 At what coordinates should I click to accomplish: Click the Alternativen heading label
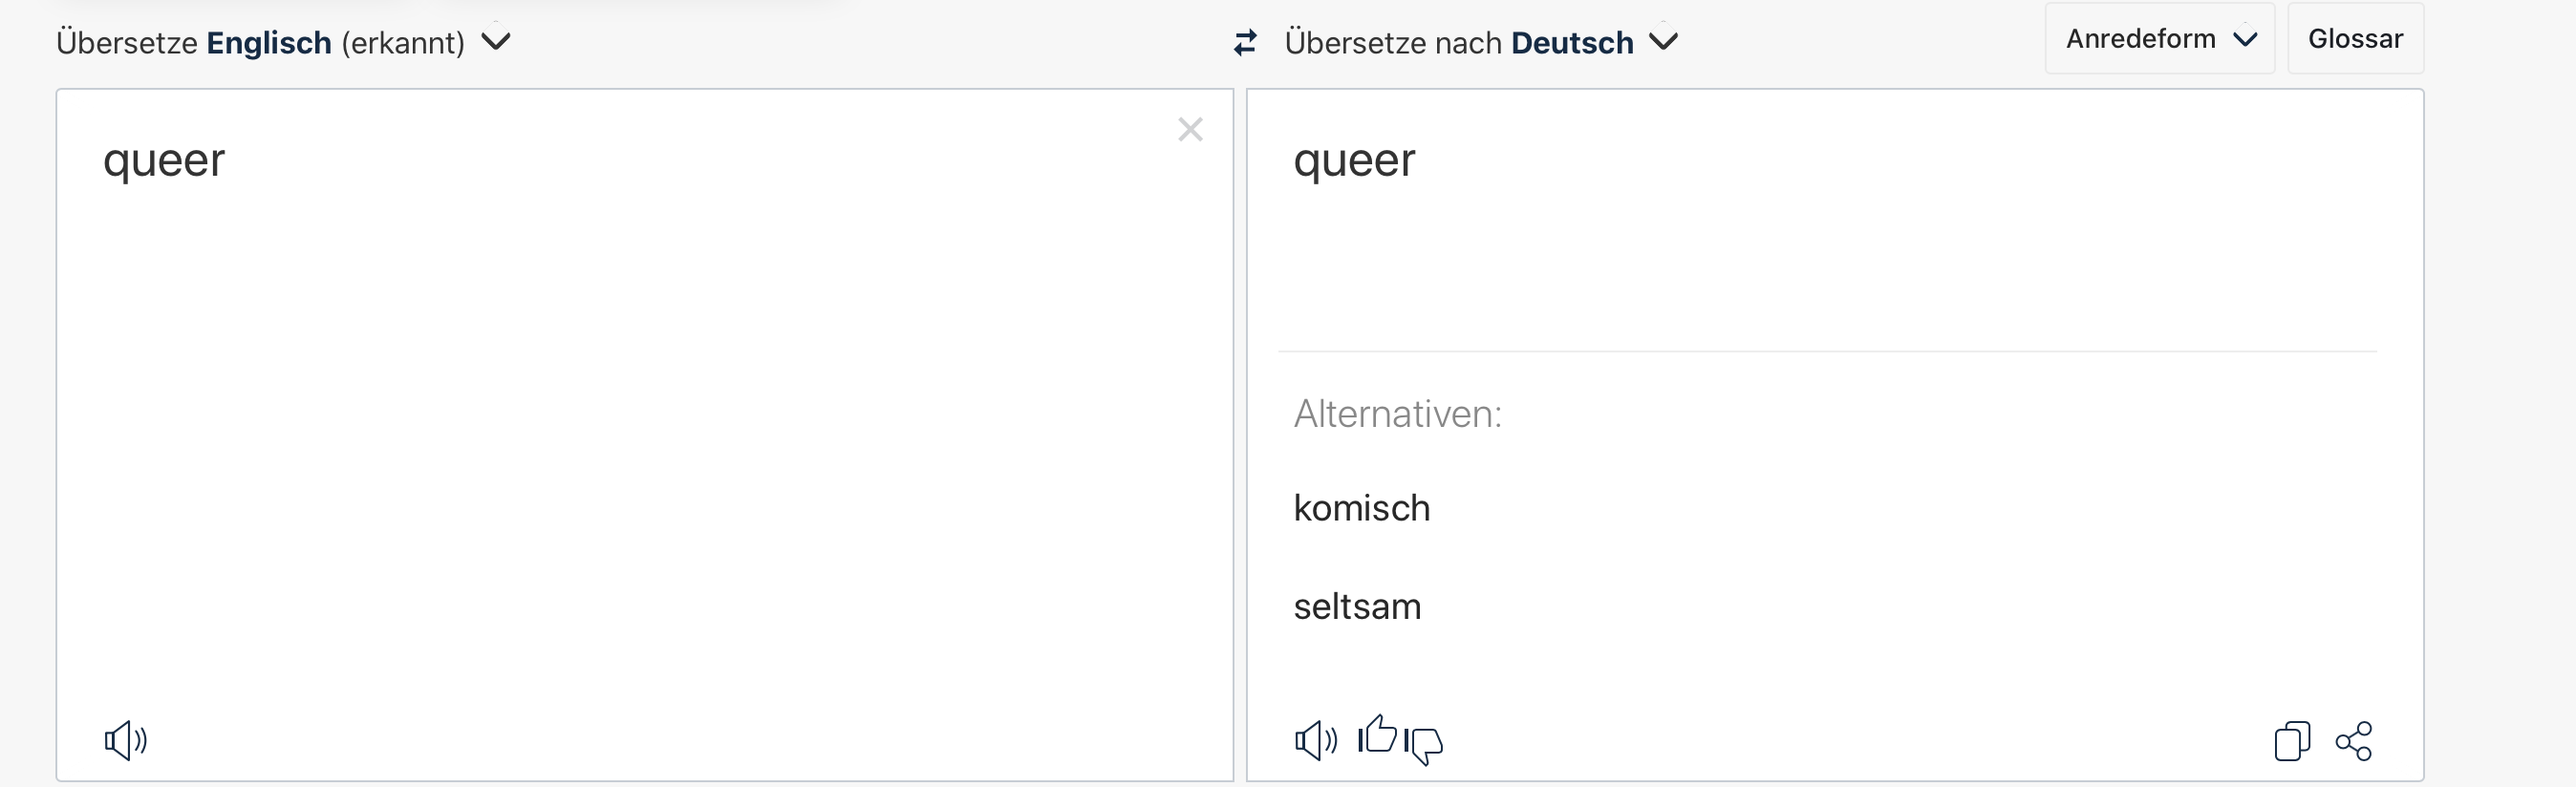[x=1397, y=414]
